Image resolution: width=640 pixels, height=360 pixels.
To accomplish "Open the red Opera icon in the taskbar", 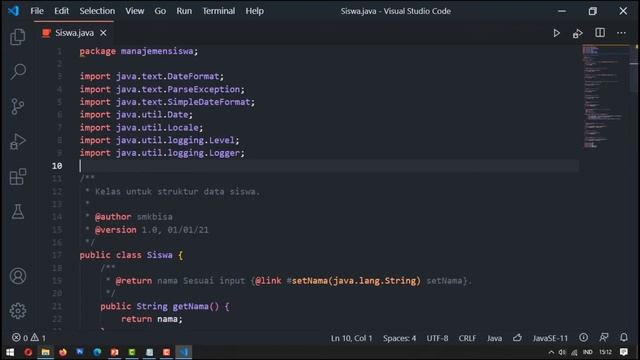I will click(x=28, y=352).
